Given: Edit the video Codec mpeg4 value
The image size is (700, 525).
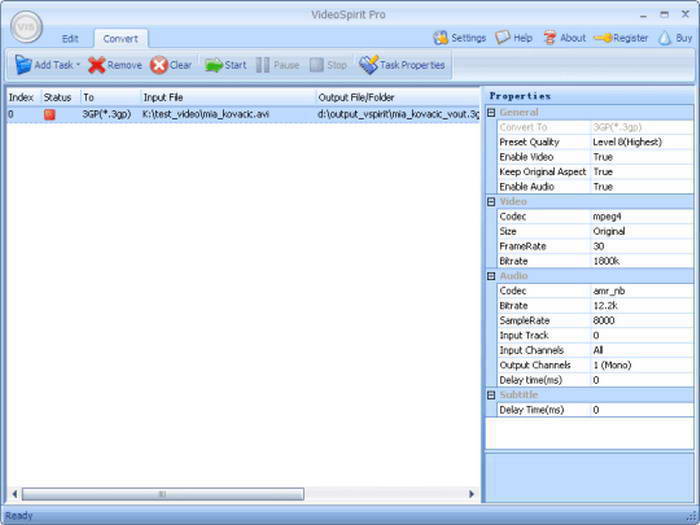Looking at the screenshot, I should click(x=642, y=217).
